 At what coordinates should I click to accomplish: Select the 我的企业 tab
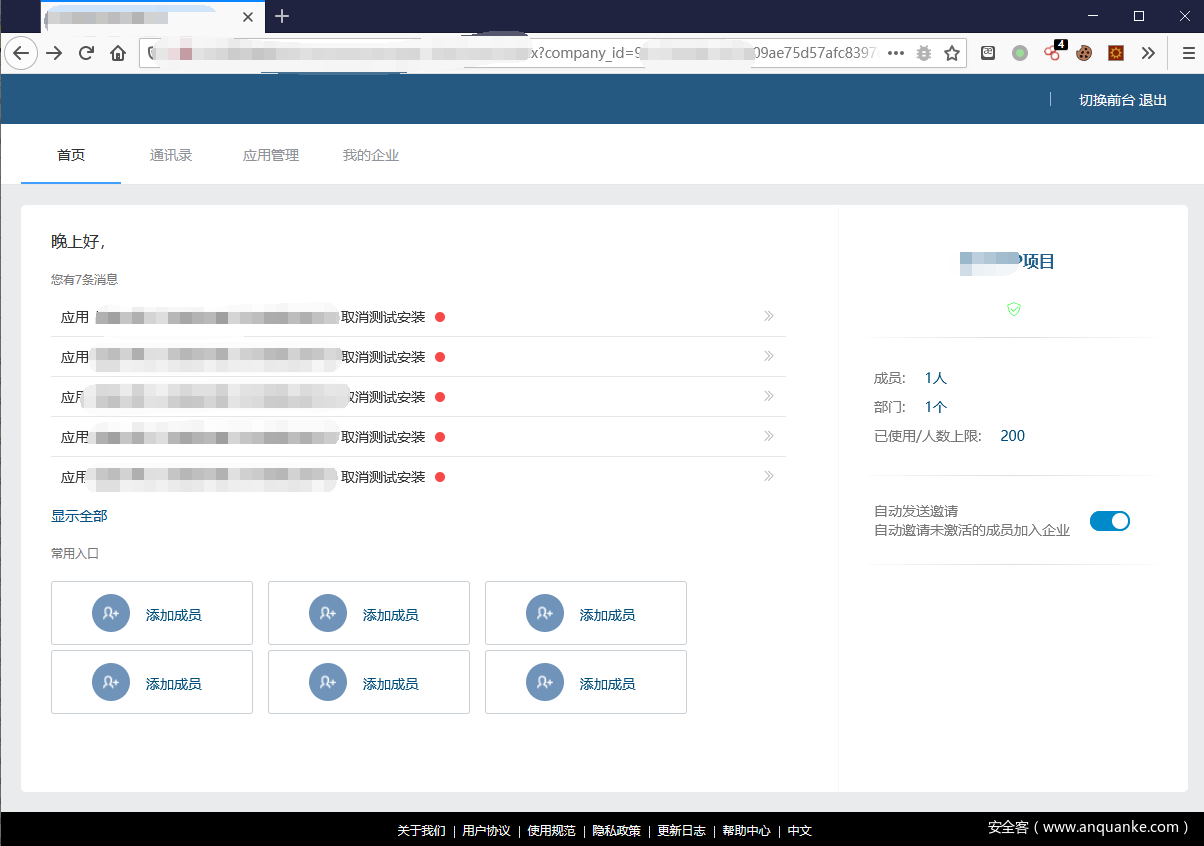pos(371,155)
